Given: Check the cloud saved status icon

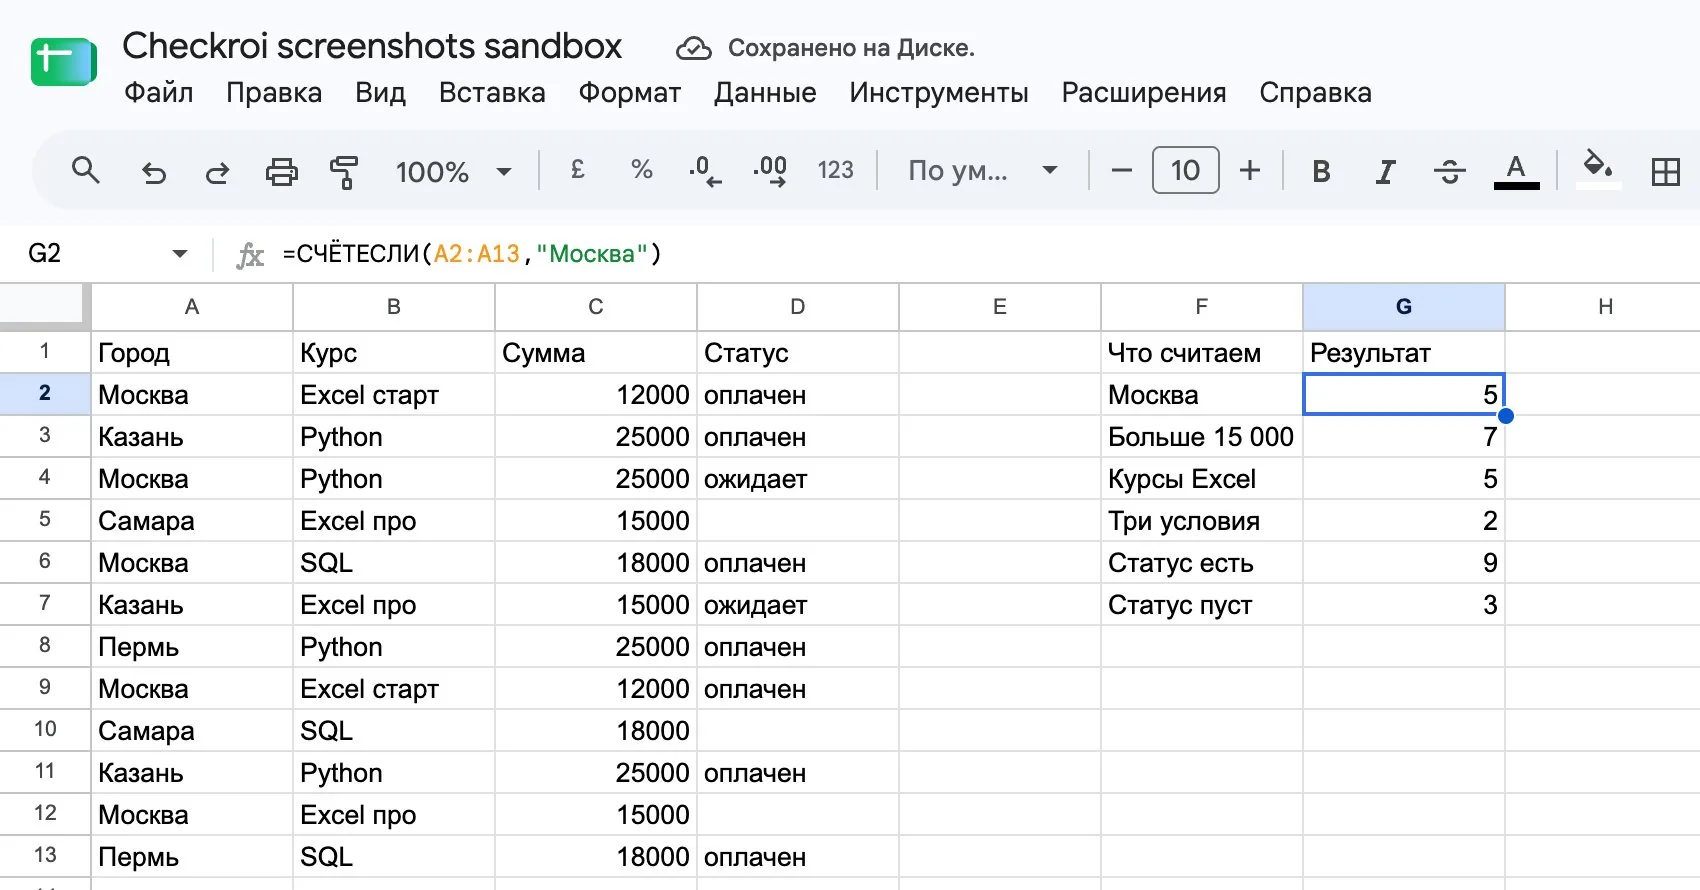Looking at the screenshot, I should [x=693, y=48].
